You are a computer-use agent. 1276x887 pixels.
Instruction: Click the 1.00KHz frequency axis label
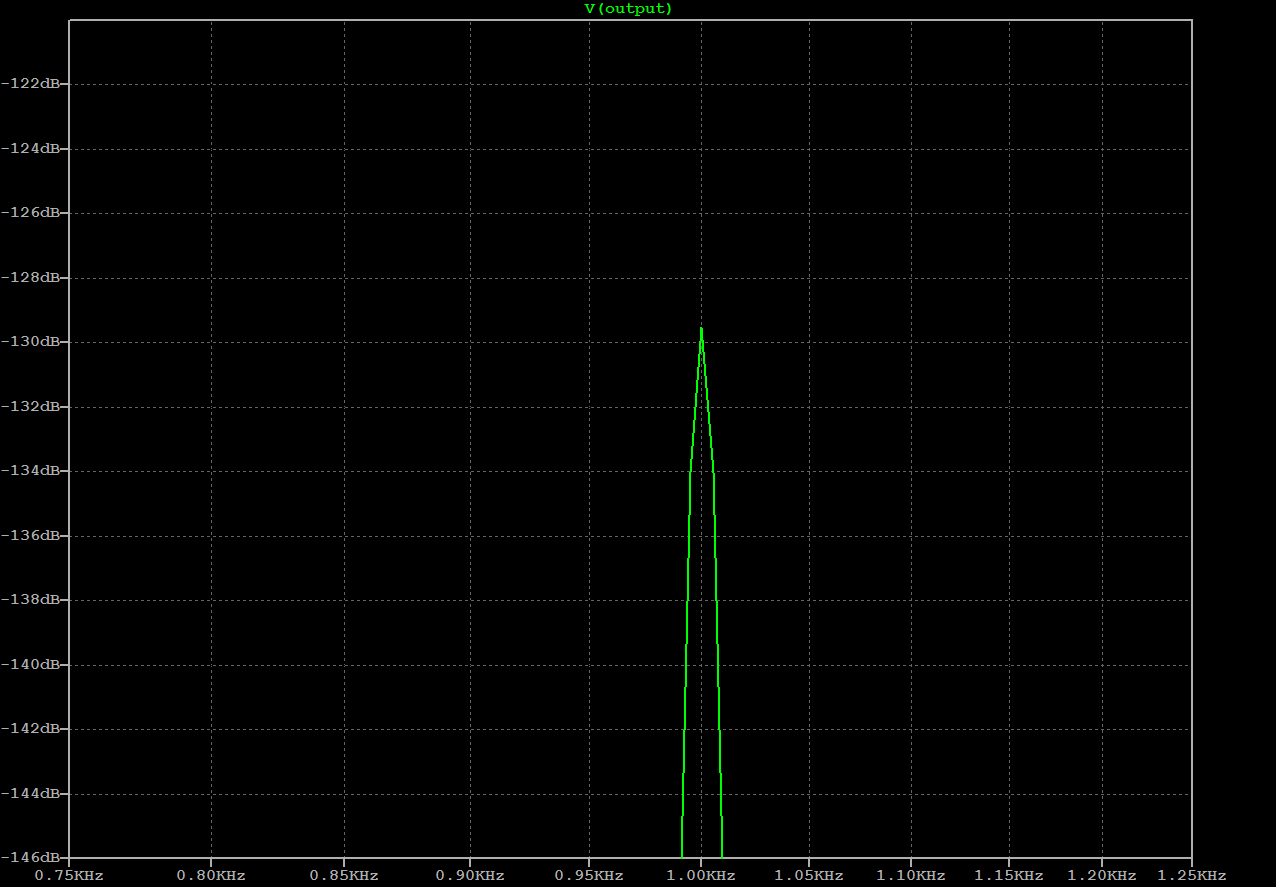click(700, 875)
